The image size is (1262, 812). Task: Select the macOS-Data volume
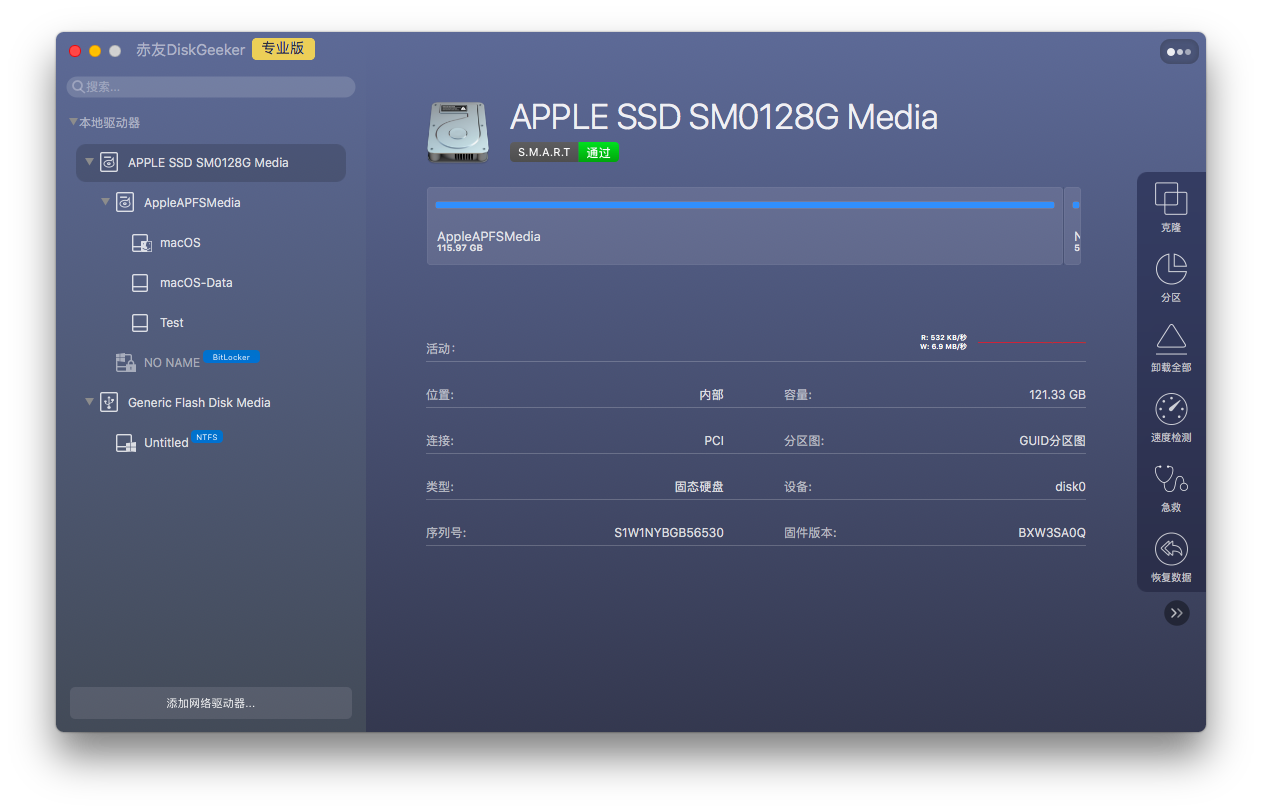tap(195, 283)
